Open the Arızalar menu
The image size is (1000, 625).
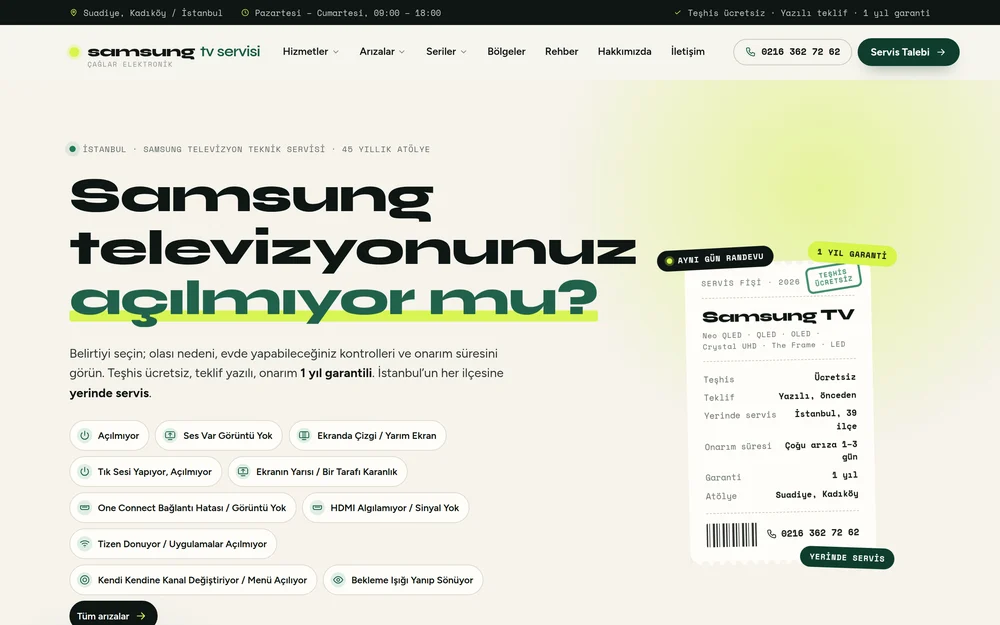pyautogui.click(x=382, y=52)
